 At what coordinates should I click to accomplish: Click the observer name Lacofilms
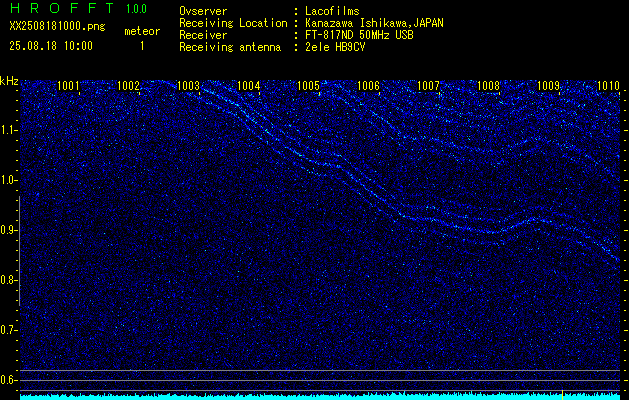(x=332, y=11)
